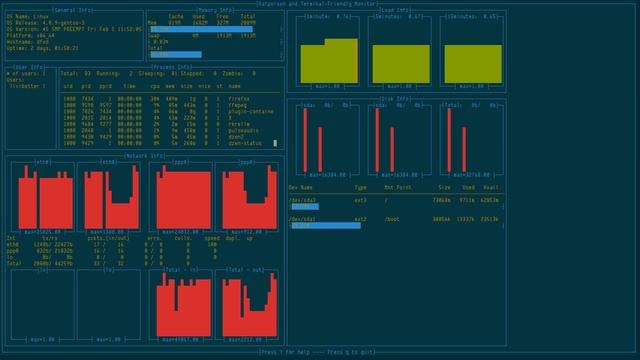
Task: Click the white cursor block in process list
Action: 275,143
